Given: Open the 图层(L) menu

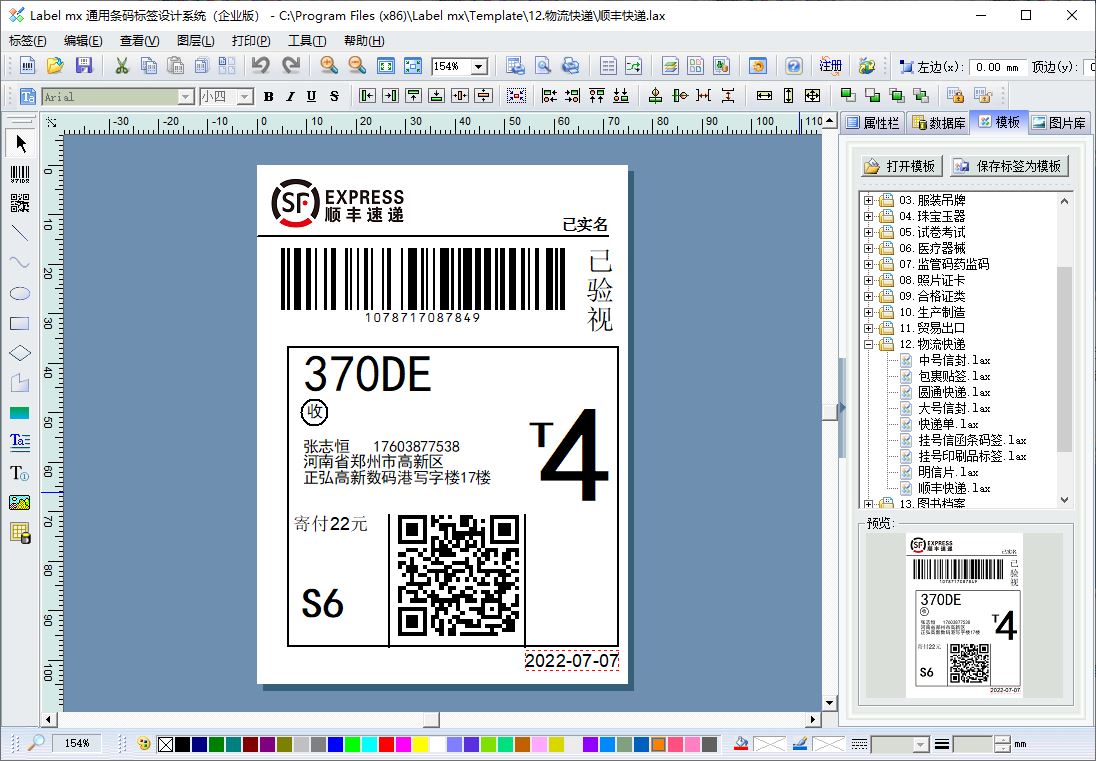Looking at the screenshot, I should (x=196, y=41).
